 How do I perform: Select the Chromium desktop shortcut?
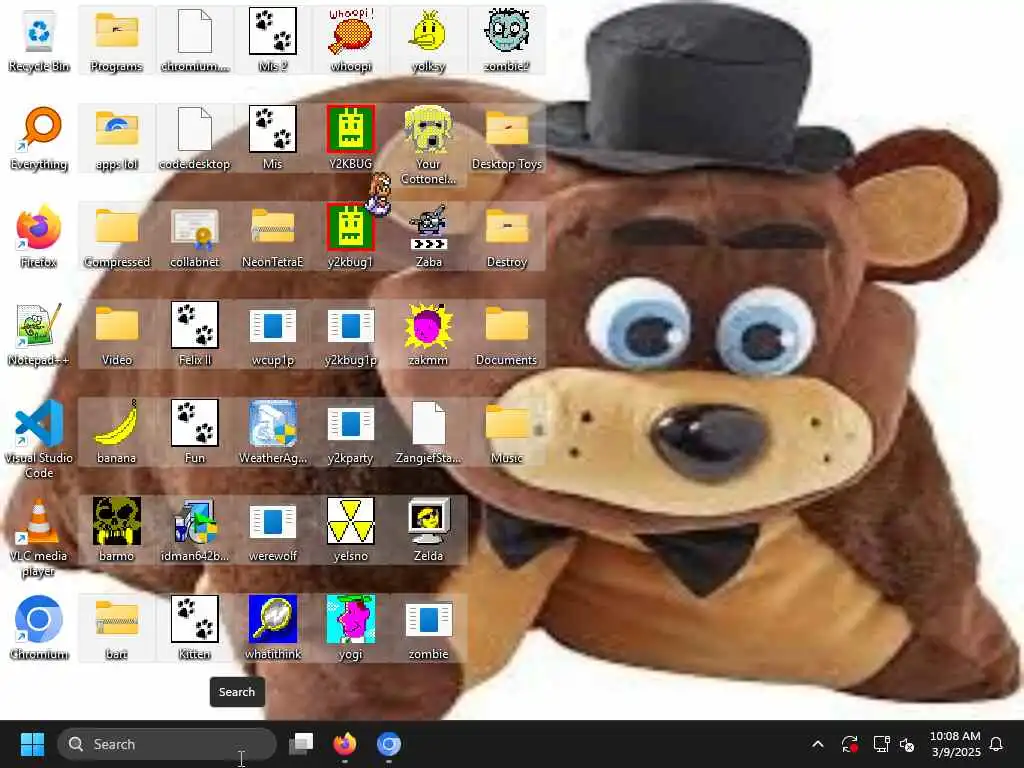(39, 627)
